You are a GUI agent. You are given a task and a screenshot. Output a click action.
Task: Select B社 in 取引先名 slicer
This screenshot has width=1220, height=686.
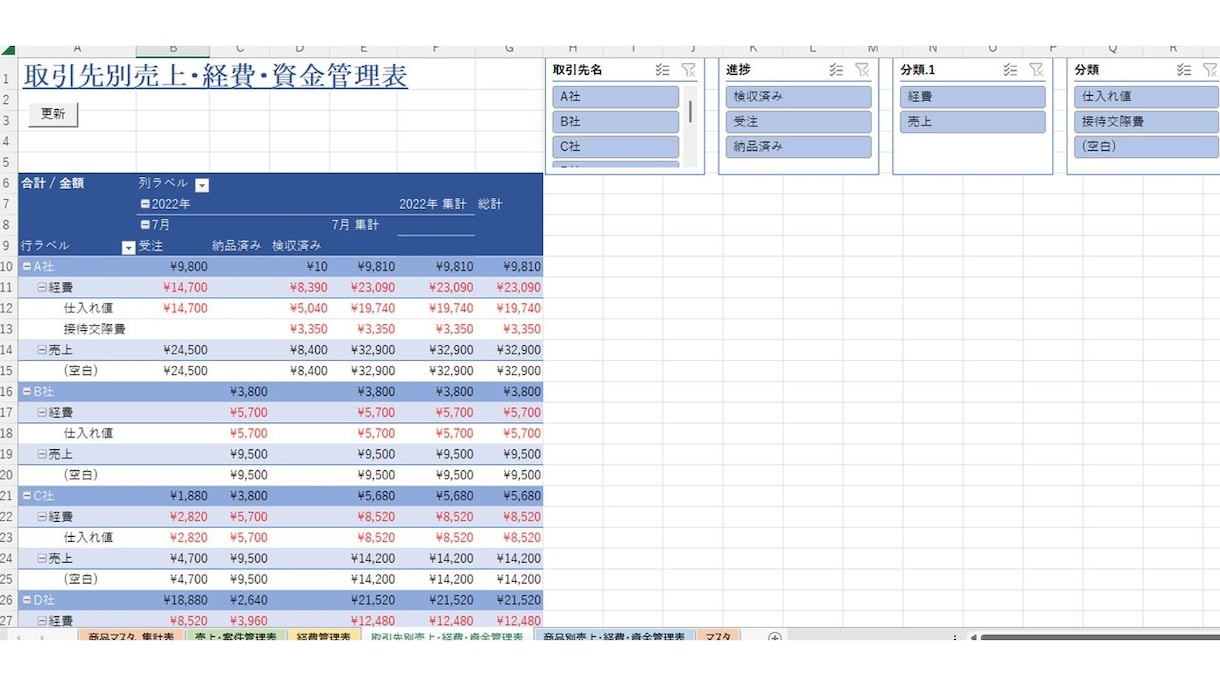pos(615,122)
